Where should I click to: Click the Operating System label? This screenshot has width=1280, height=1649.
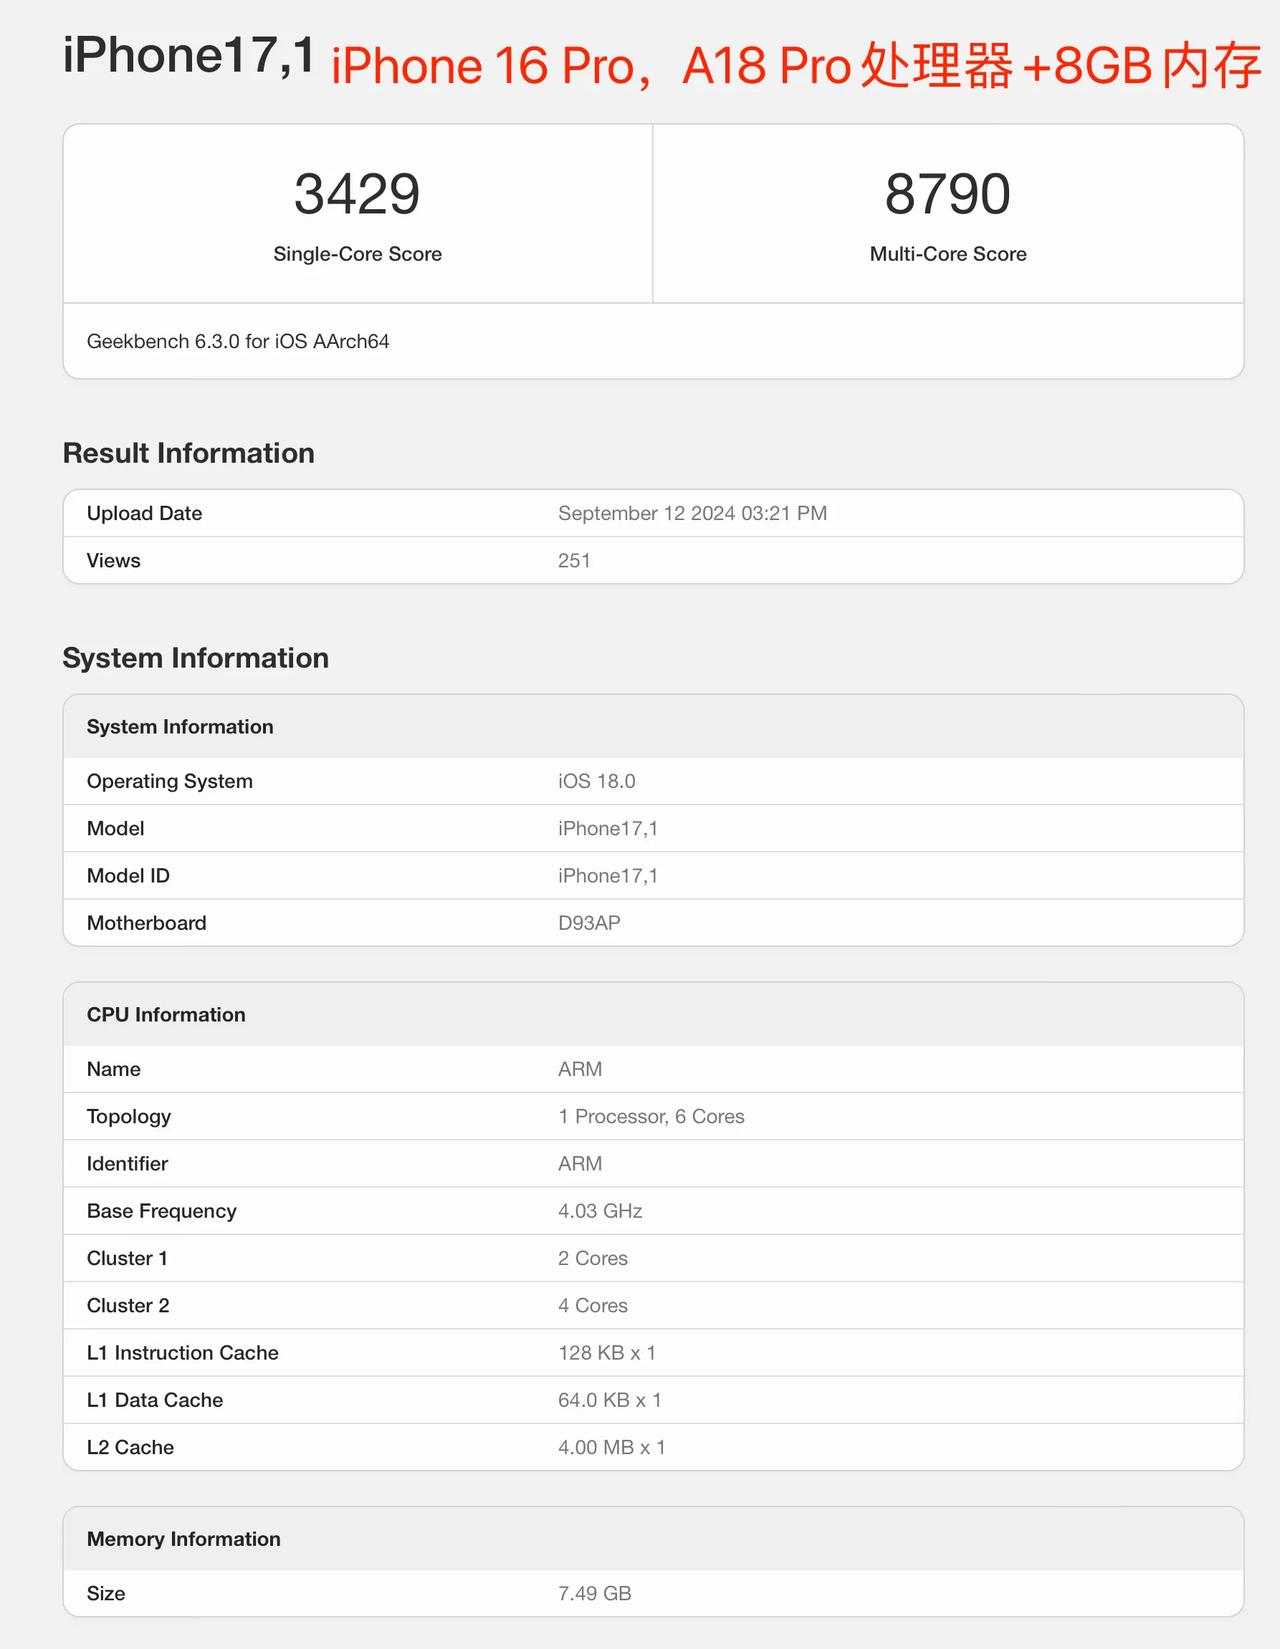[170, 781]
